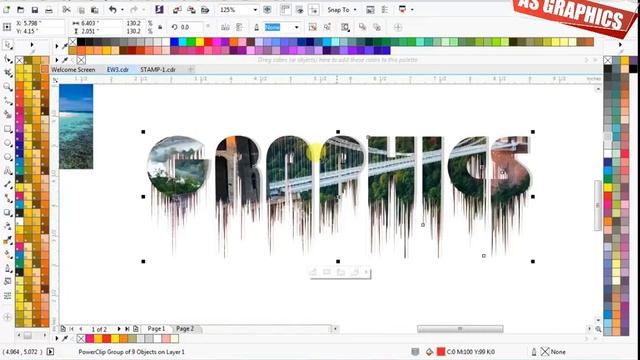Pick black swatch in top palette
The height and width of the screenshot is (360, 640).
[81, 42]
